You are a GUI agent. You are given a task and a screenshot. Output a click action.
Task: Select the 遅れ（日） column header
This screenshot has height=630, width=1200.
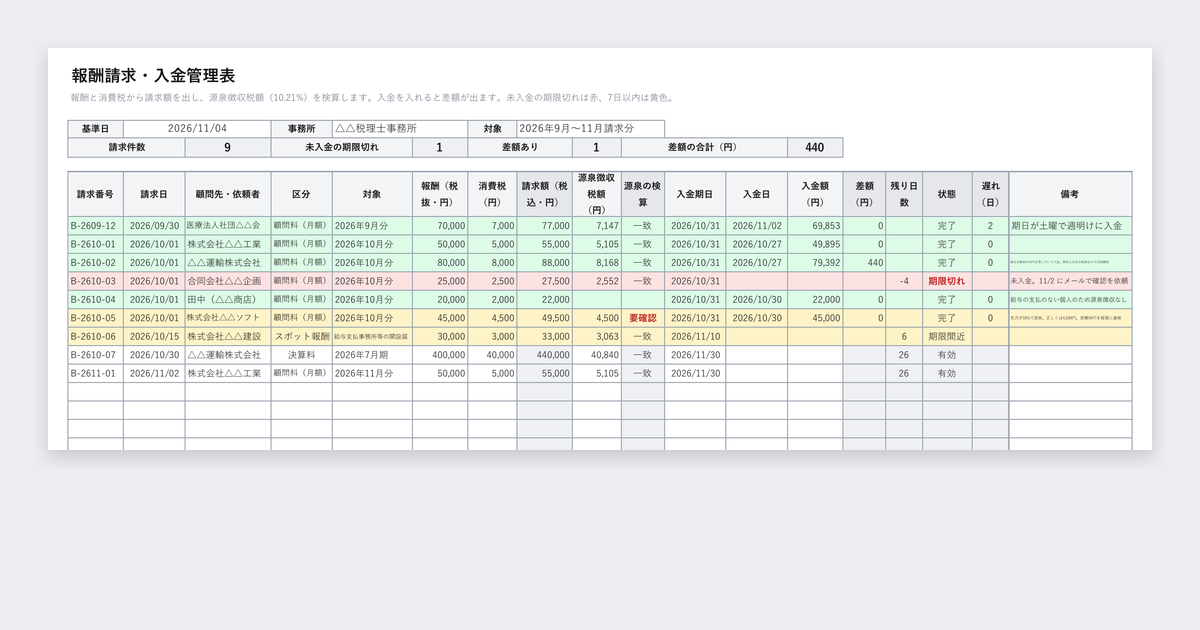(990, 194)
